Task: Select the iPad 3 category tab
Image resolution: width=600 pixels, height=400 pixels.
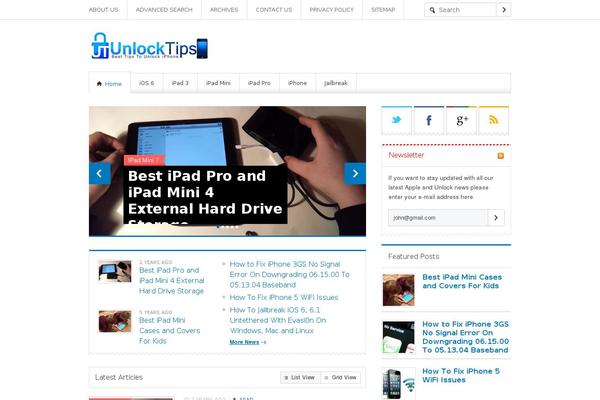Action: 180,83
